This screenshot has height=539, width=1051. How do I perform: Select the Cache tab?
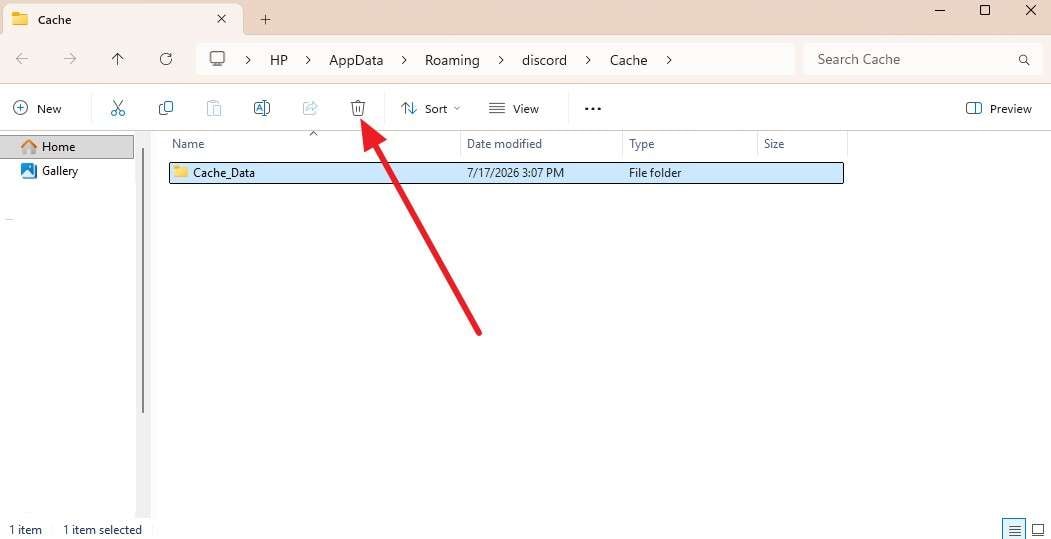point(121,19)
